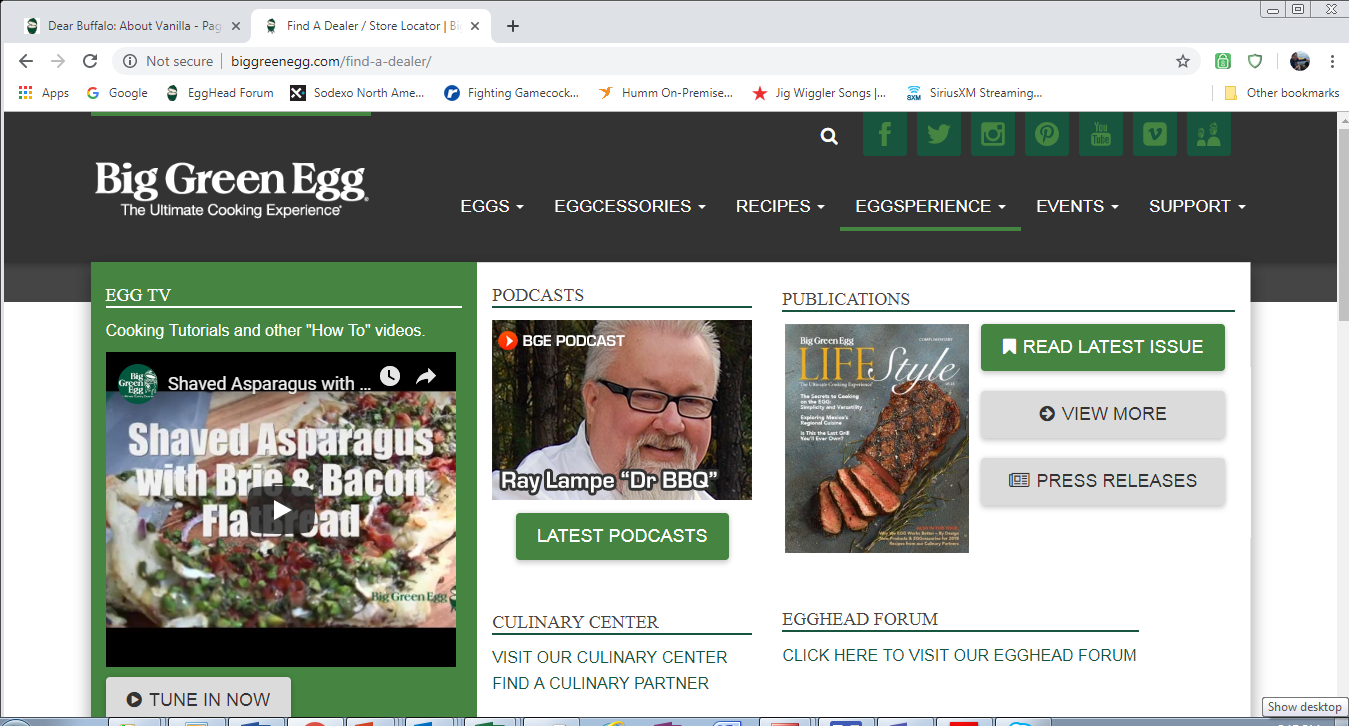
Task: Click the Big Green Egg logo
Action: [x=231, y=188]
